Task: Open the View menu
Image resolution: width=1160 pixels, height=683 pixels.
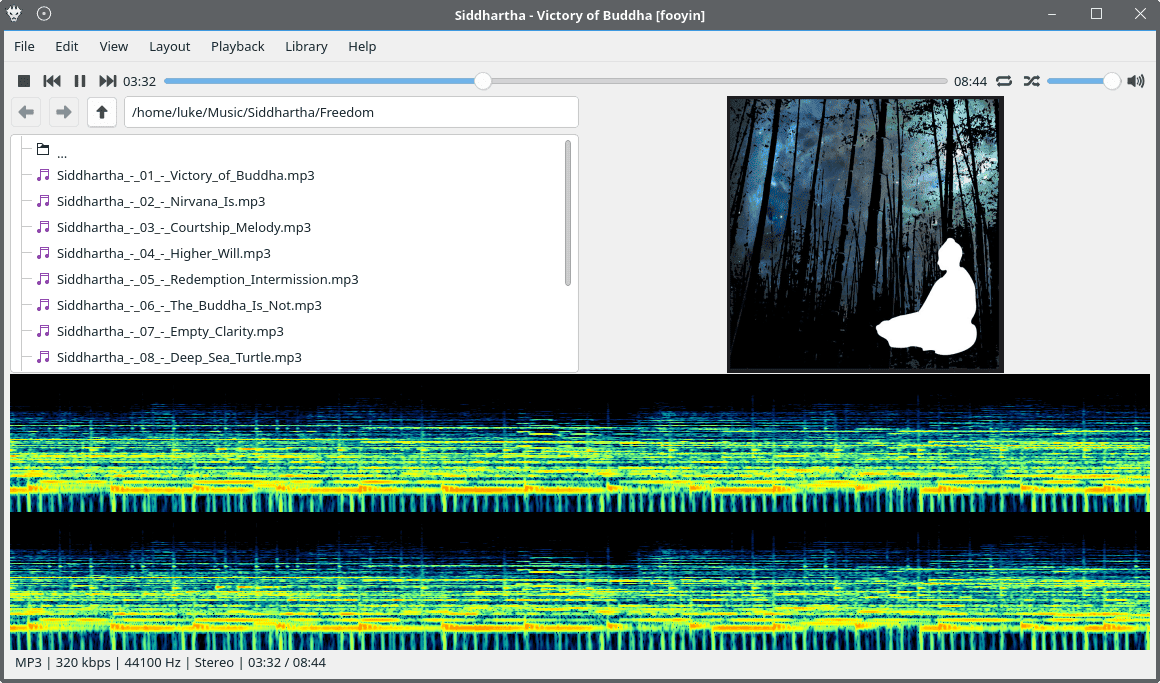Action: tap(114, 46)
